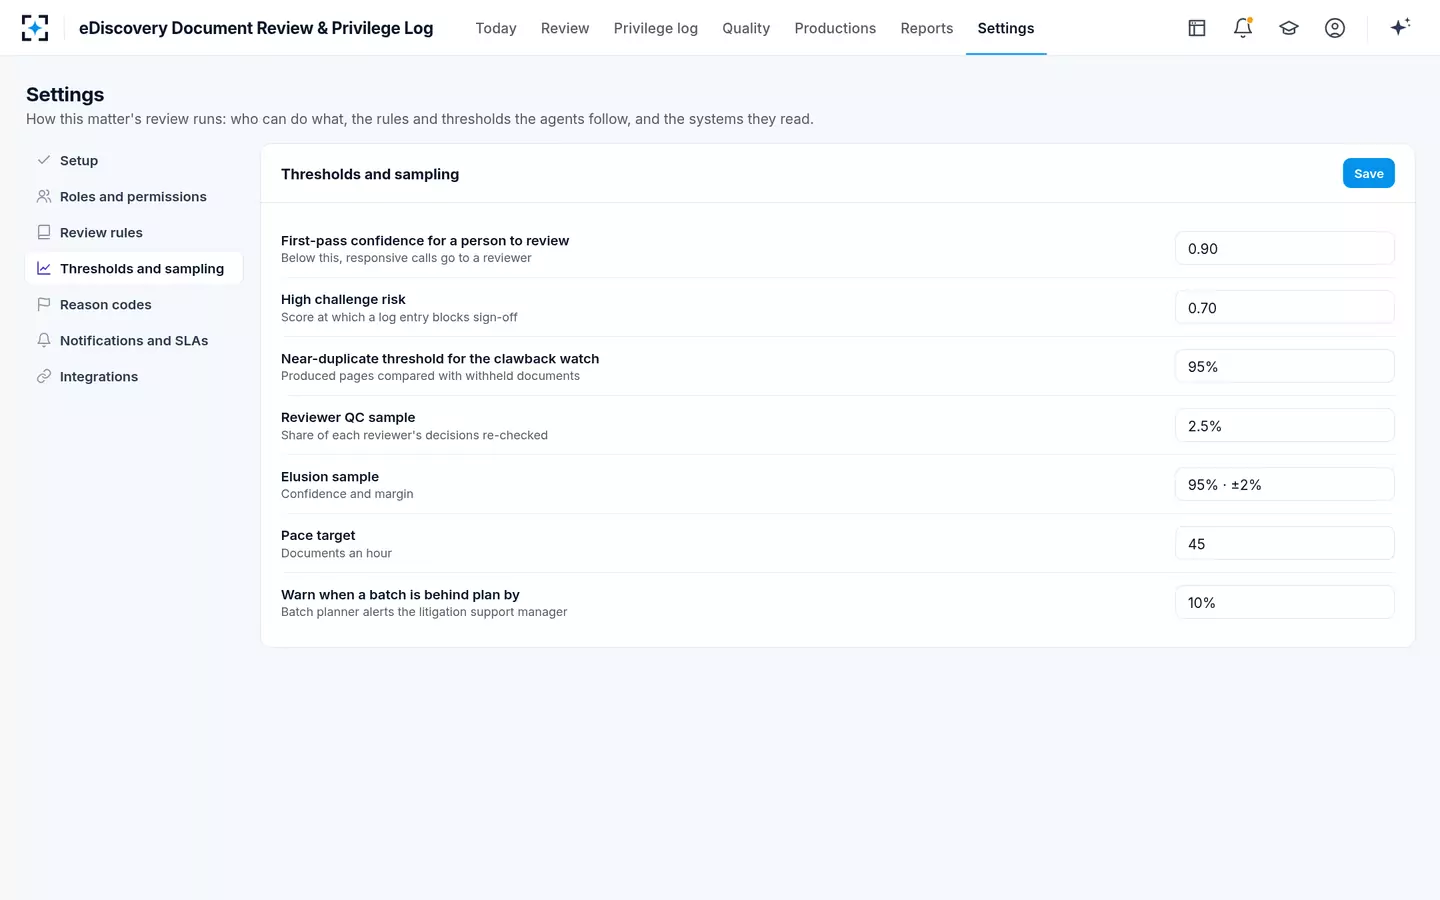Image resolution: width=1440 pixels, height=900 pixels.
Task: Edit the Pace target field showing 45
Action: click(1284, 543)
